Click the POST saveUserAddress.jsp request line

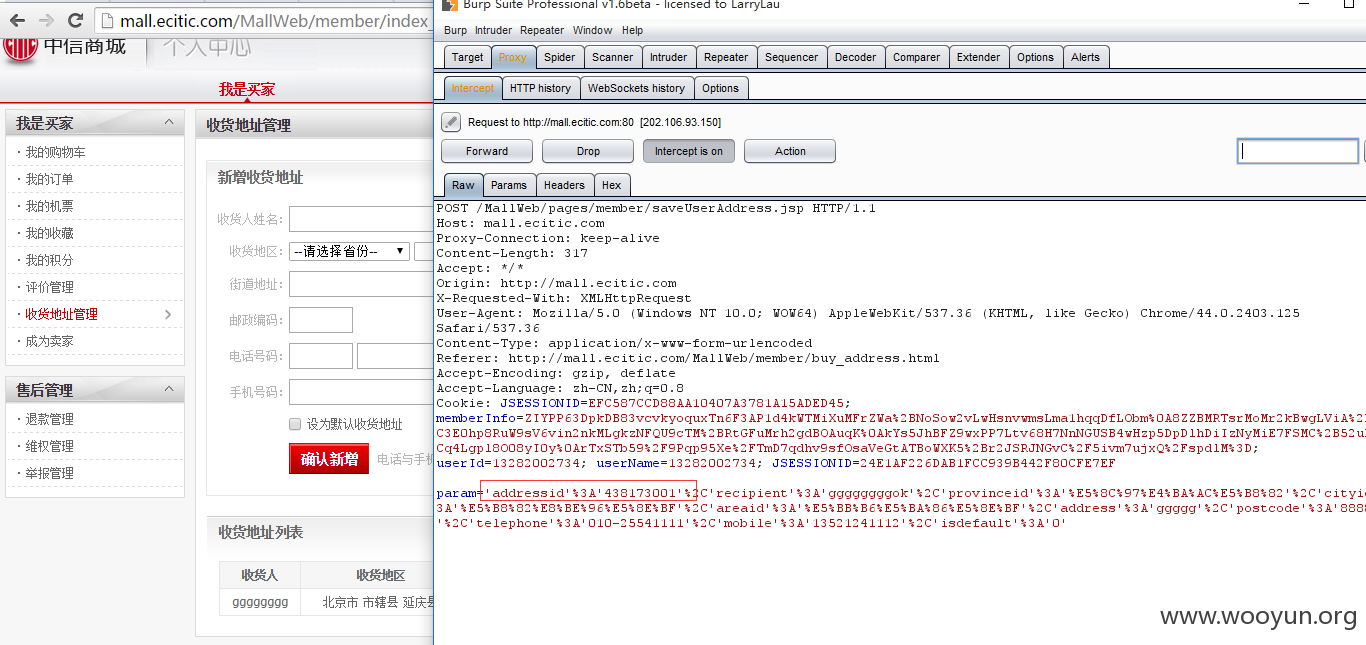point(656,208)
